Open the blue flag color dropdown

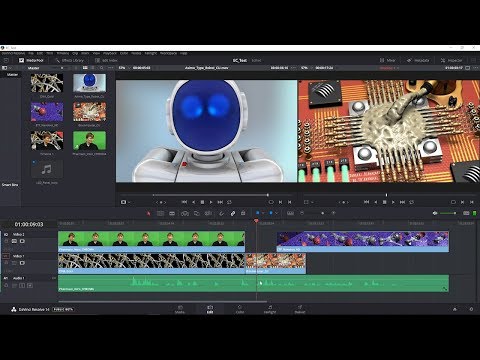pos(263,213)
